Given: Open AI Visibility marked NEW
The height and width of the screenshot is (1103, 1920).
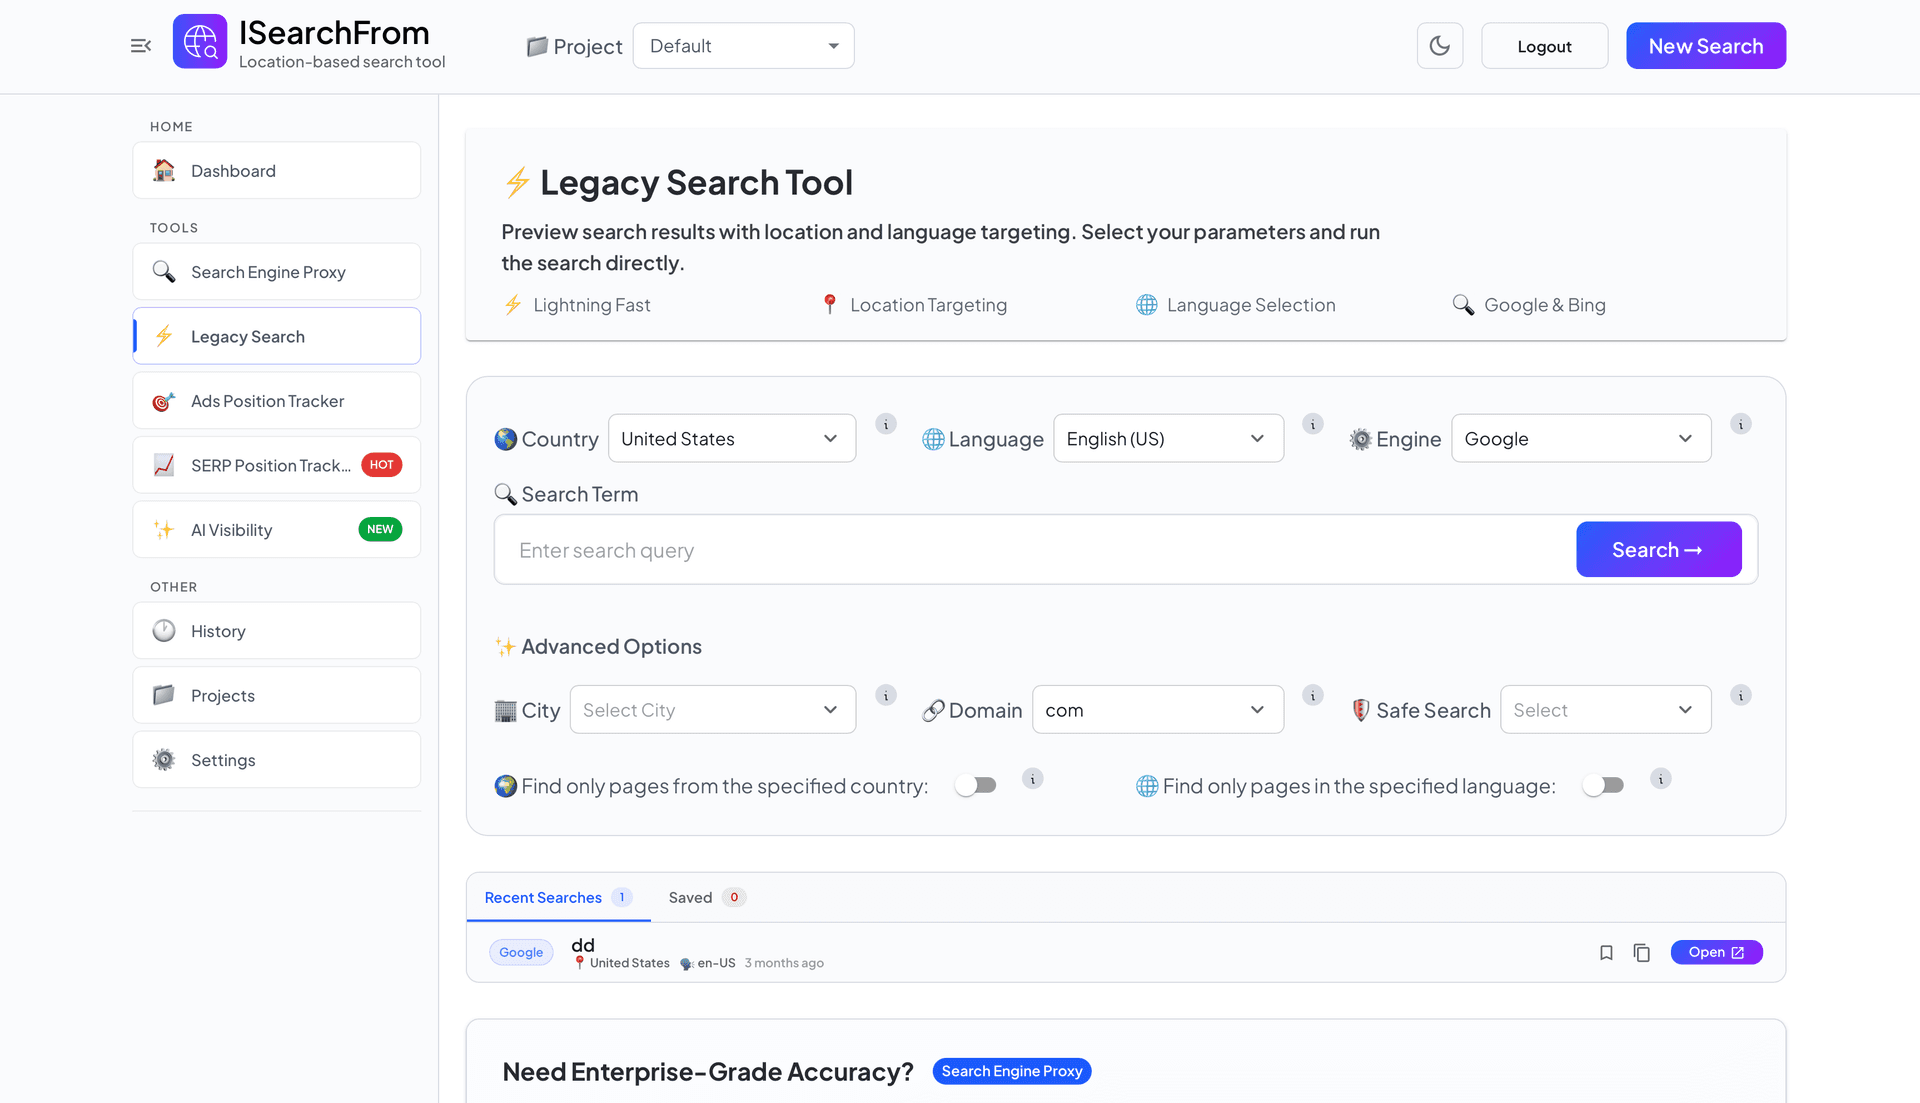Looking at the screenshot, I should pyautogui.click(x=277, y=530).
